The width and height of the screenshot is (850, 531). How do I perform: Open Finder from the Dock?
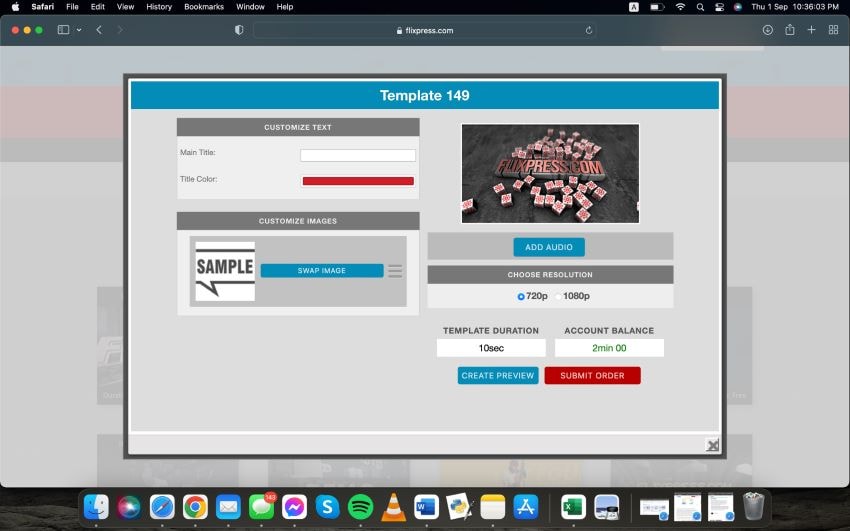96,508
